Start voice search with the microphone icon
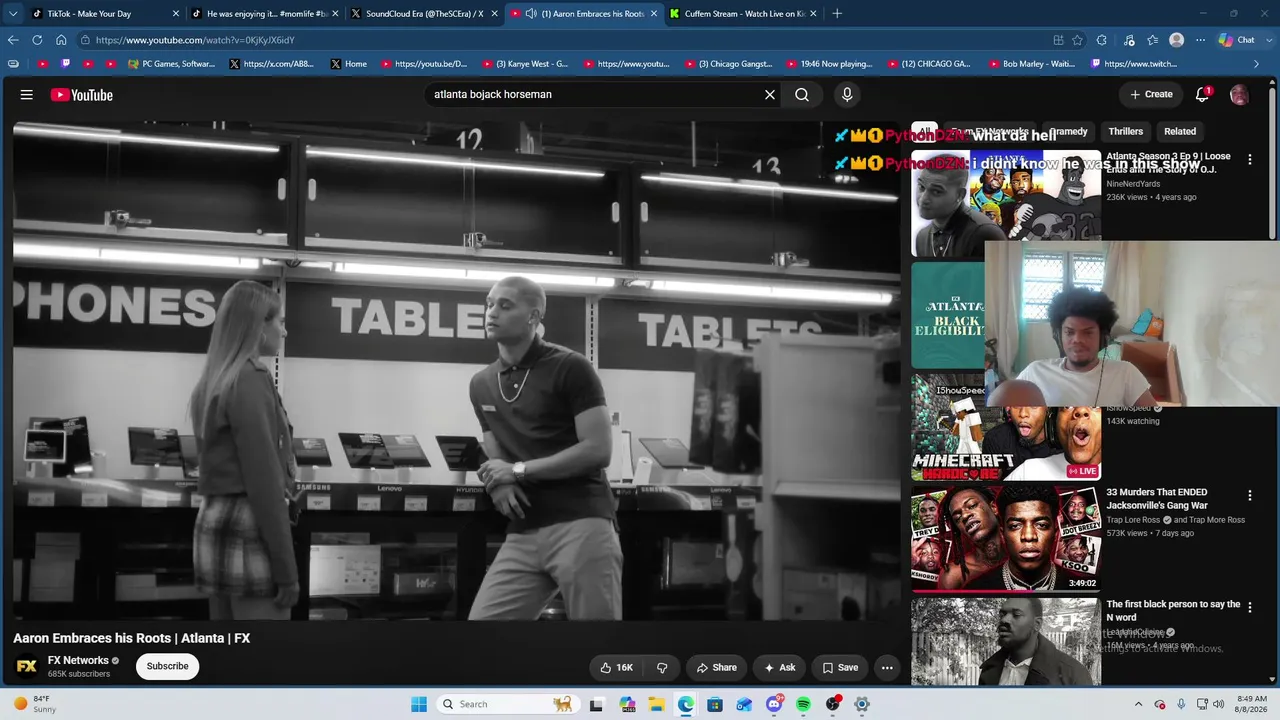This screenshot has height=720, width=1280. [x=847, y=95]
